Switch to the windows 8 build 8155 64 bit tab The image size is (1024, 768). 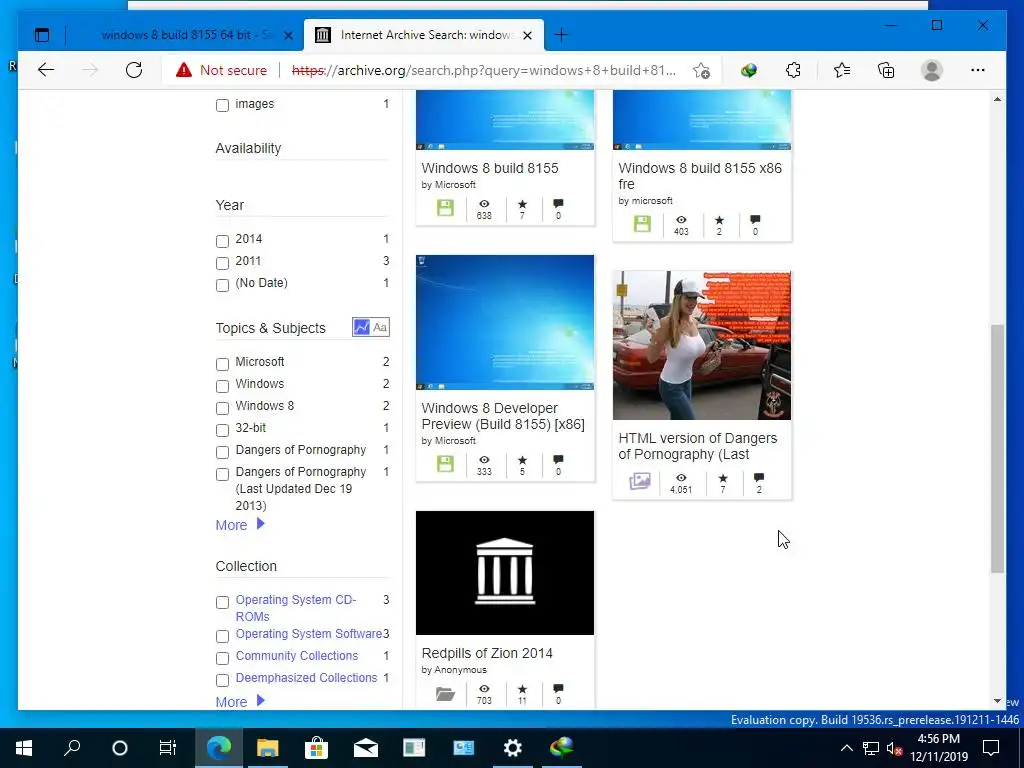point(185,35)
